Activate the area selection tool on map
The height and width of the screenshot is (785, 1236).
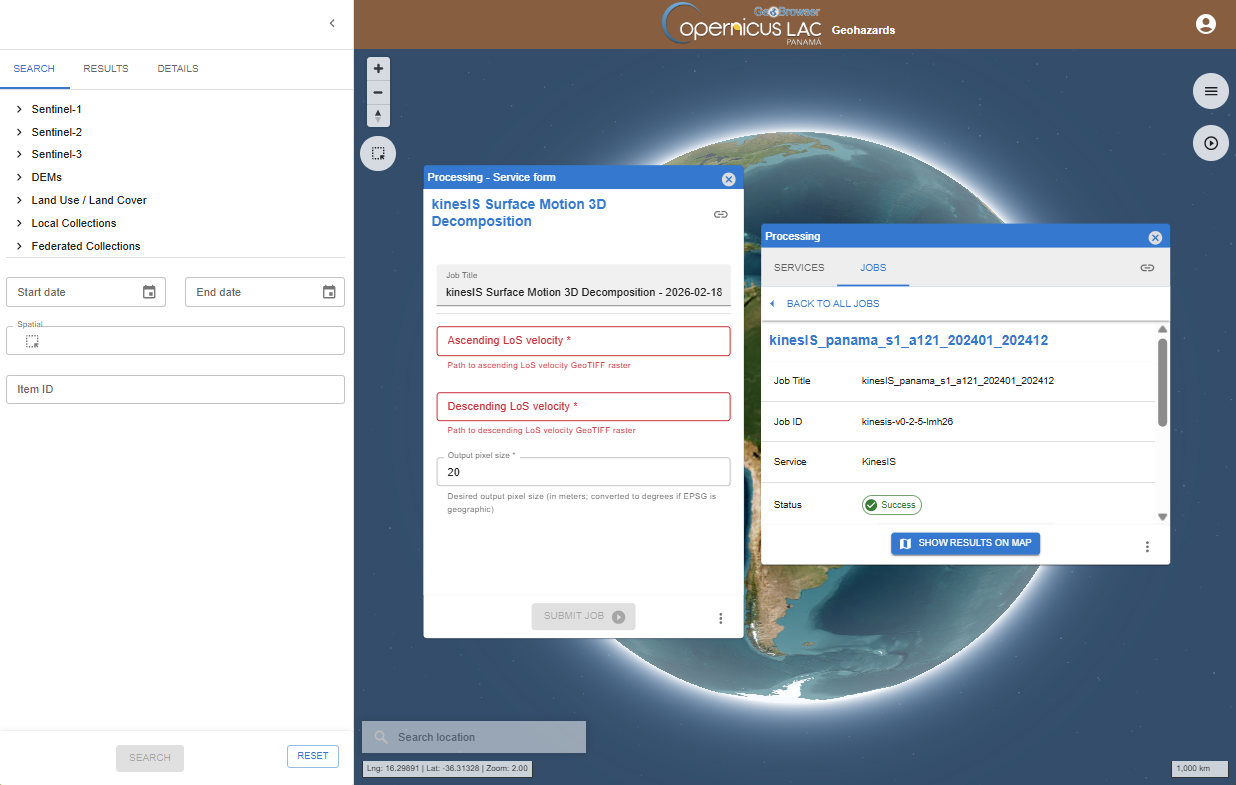pos(378,153)
